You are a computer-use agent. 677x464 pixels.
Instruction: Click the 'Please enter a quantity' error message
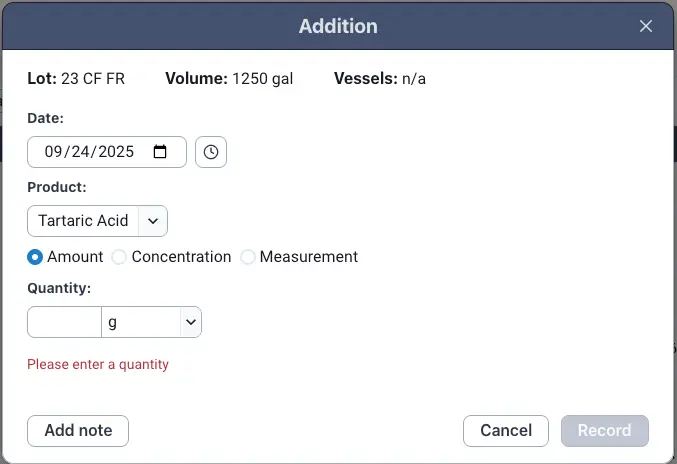coord(98,365)
